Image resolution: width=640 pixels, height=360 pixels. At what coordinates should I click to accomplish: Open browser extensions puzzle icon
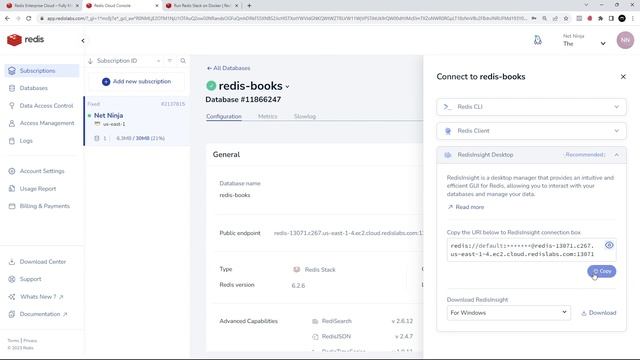tap(600, 18)
